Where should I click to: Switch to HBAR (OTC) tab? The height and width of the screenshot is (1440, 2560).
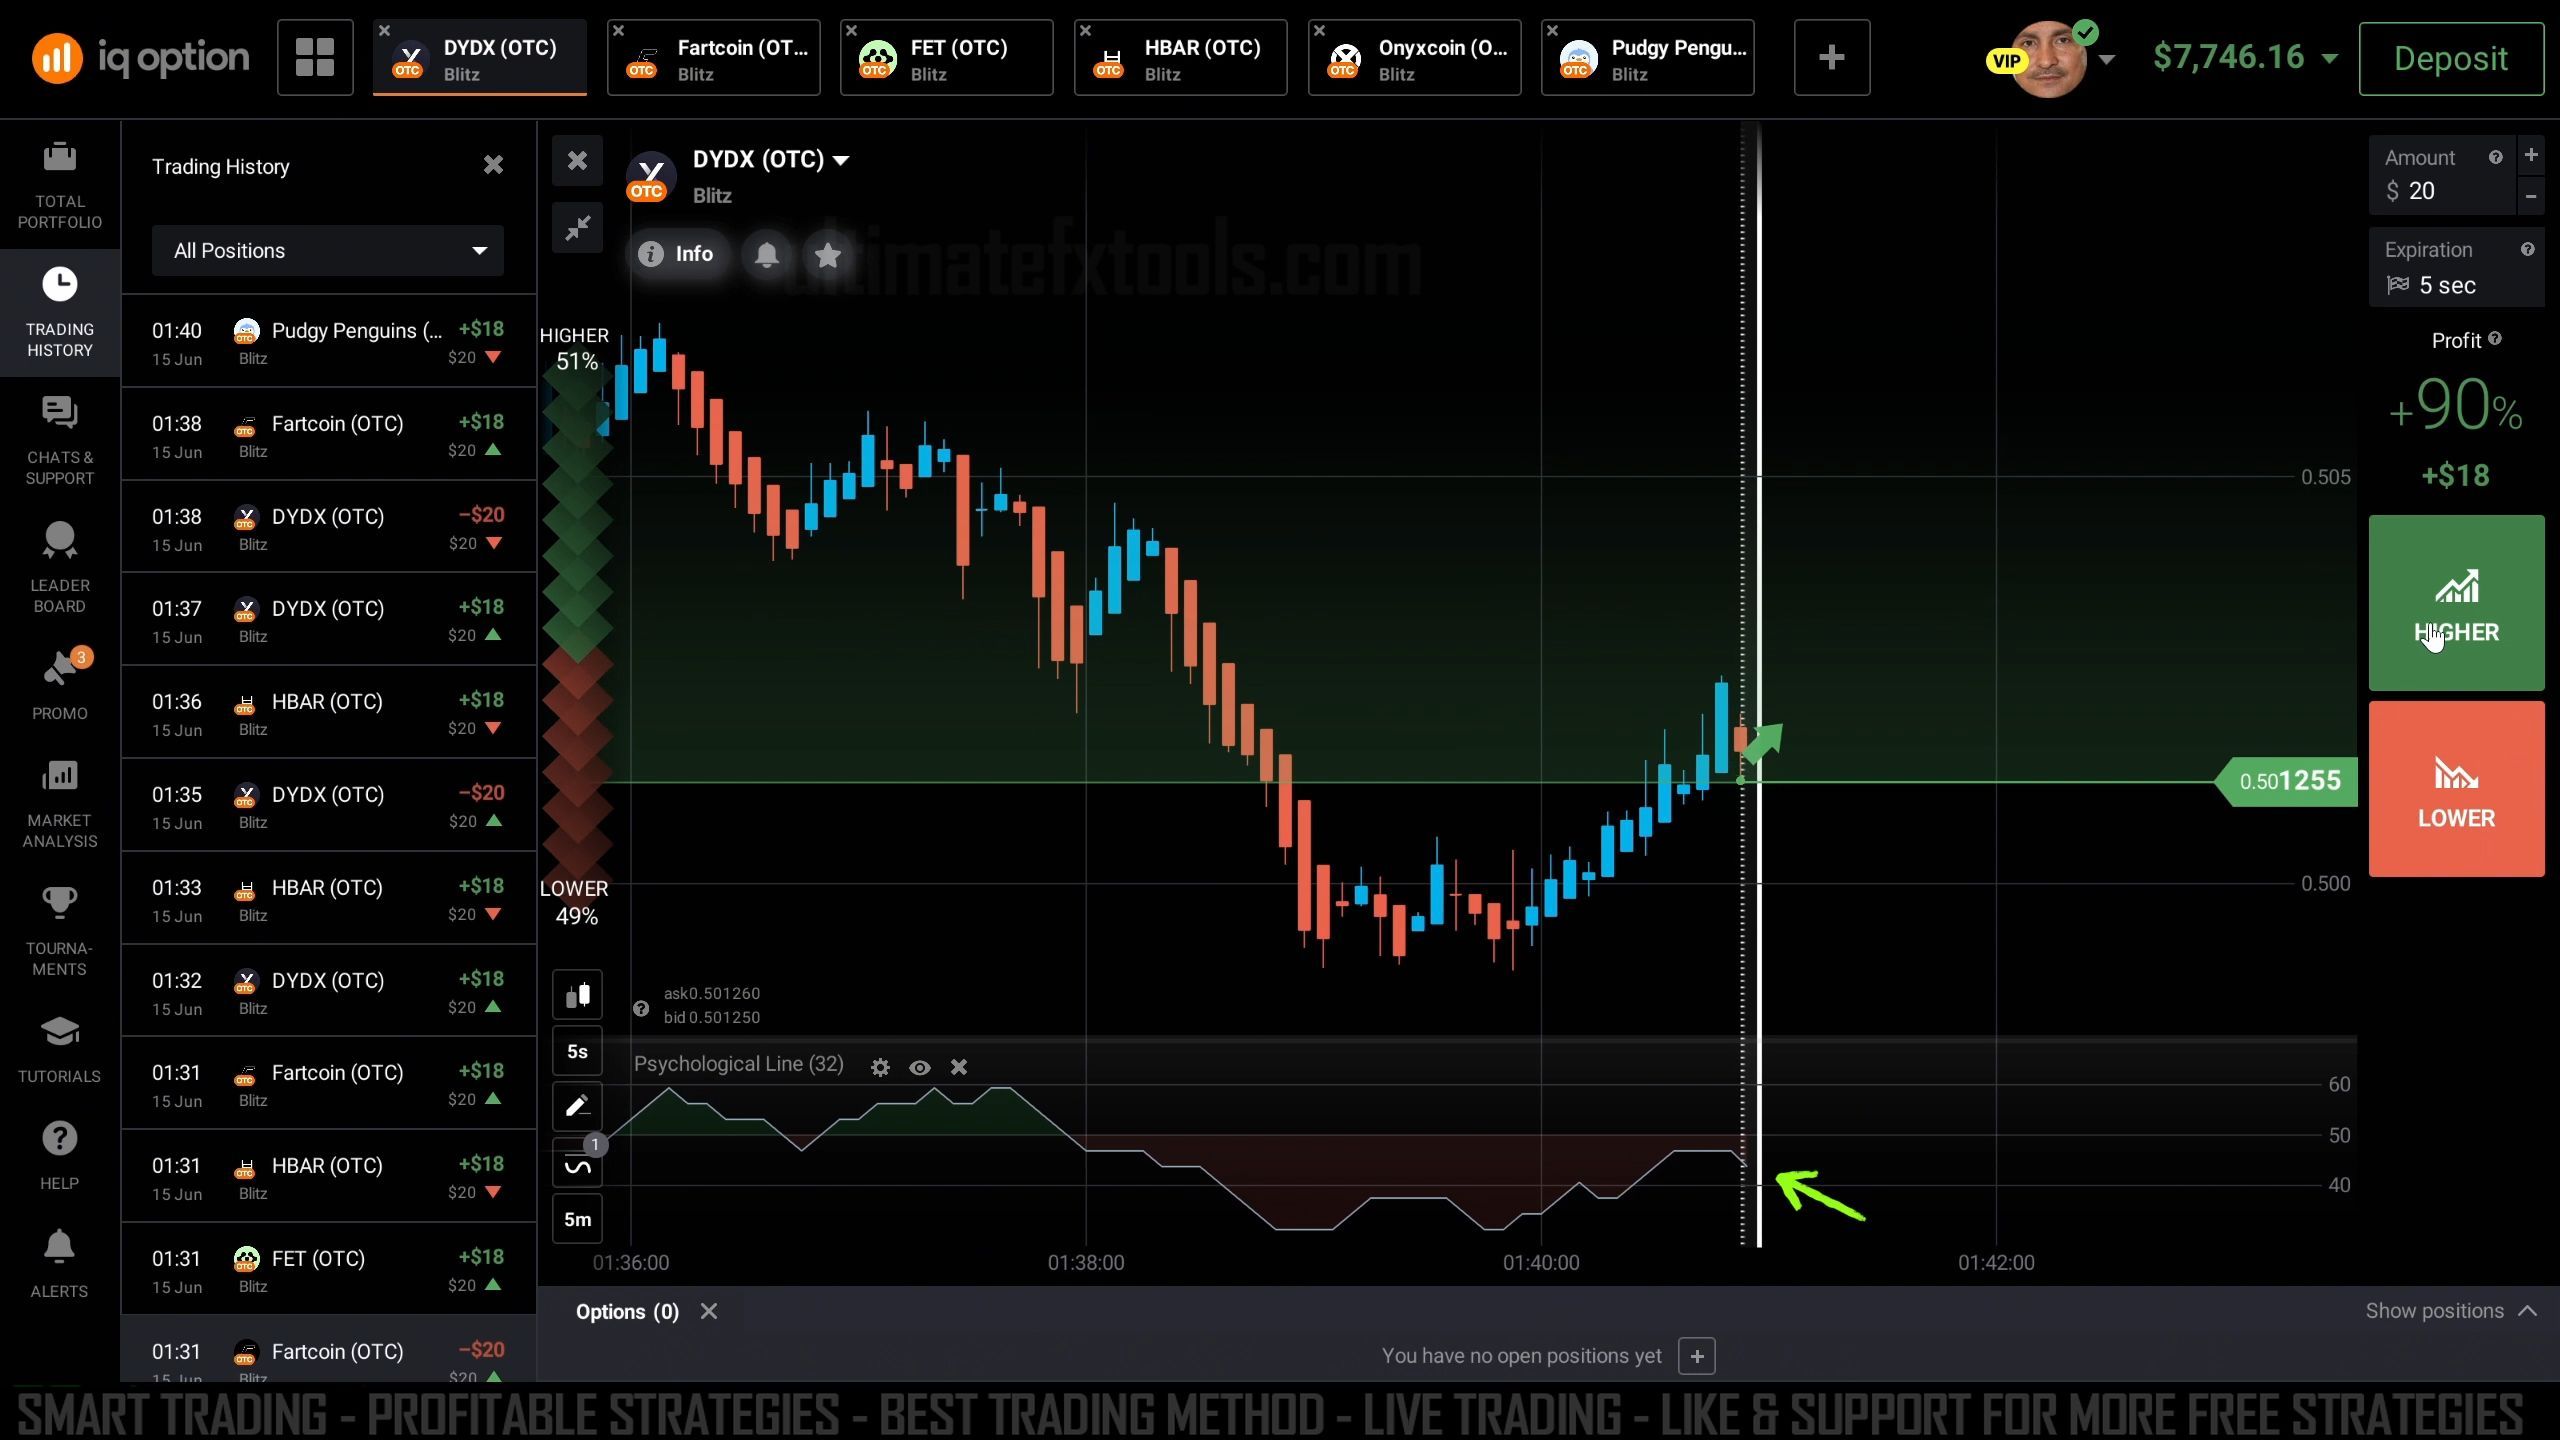(x=1181, y=57)
